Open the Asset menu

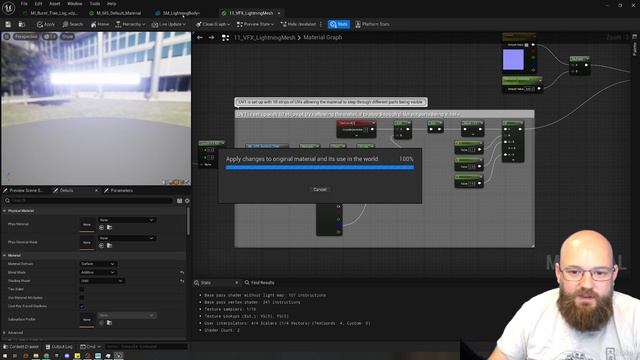55,4
